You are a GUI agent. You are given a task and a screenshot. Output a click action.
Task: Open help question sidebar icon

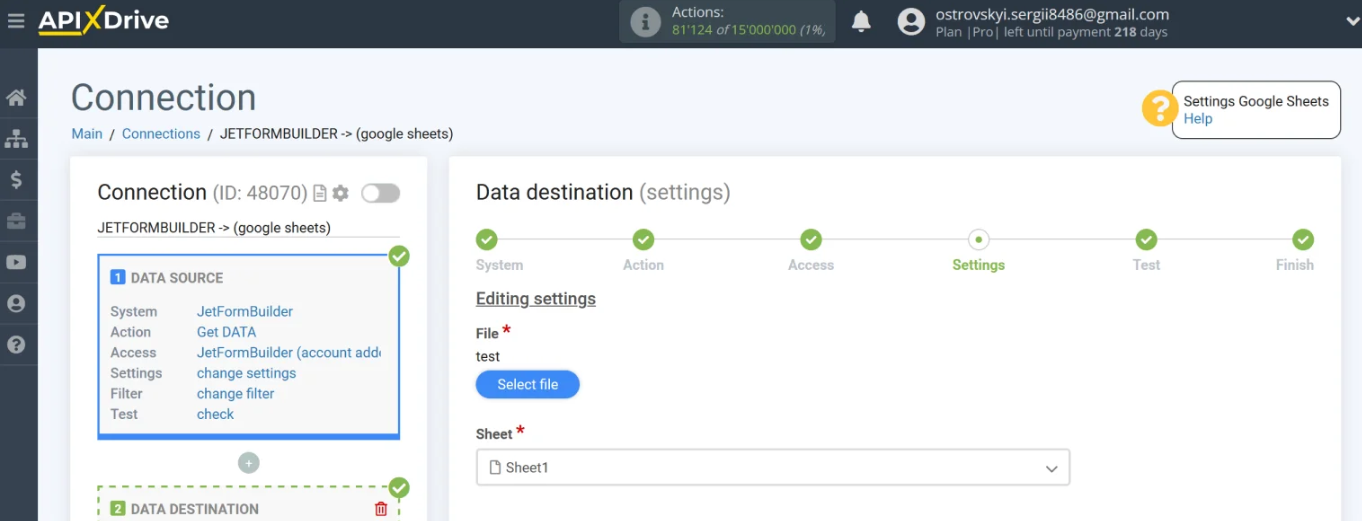pyautogui.click(x=16, y=344)
